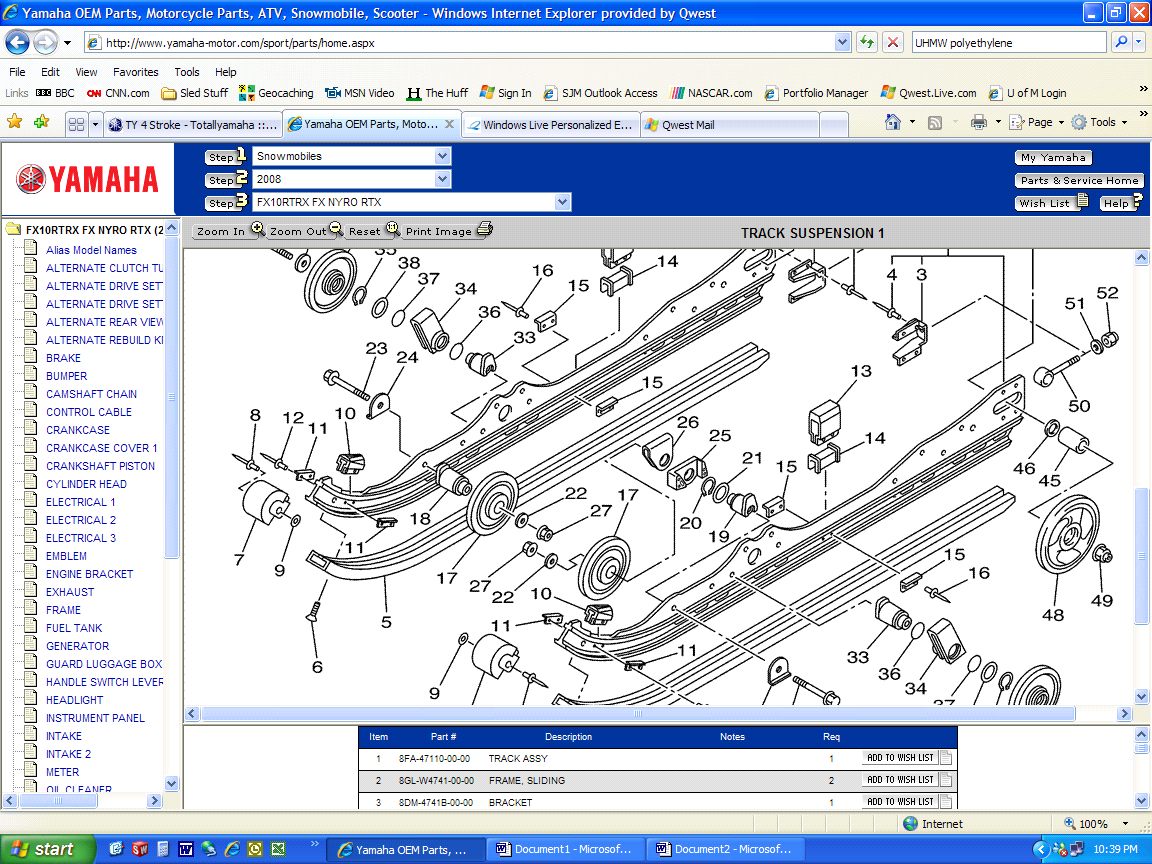The image size is (1152, 864).
Task: Click the RSS feeds icon
Action: tap(935, 123)
